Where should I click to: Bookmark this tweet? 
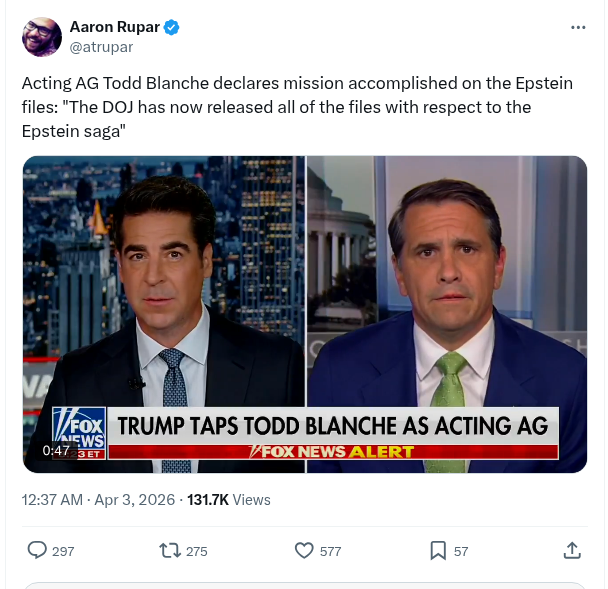[x=438, y=550]
